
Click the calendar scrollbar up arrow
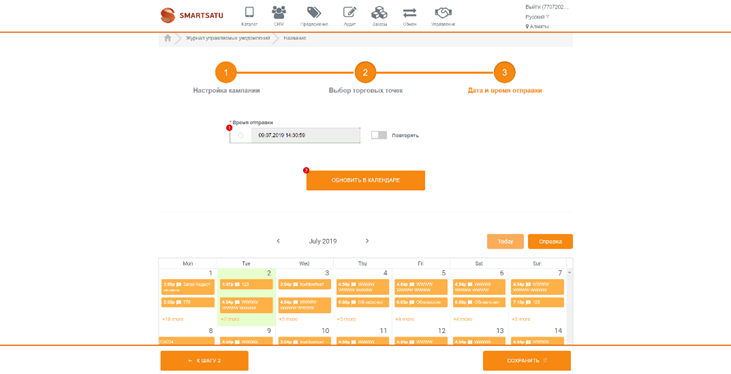[x=570, y=272]
